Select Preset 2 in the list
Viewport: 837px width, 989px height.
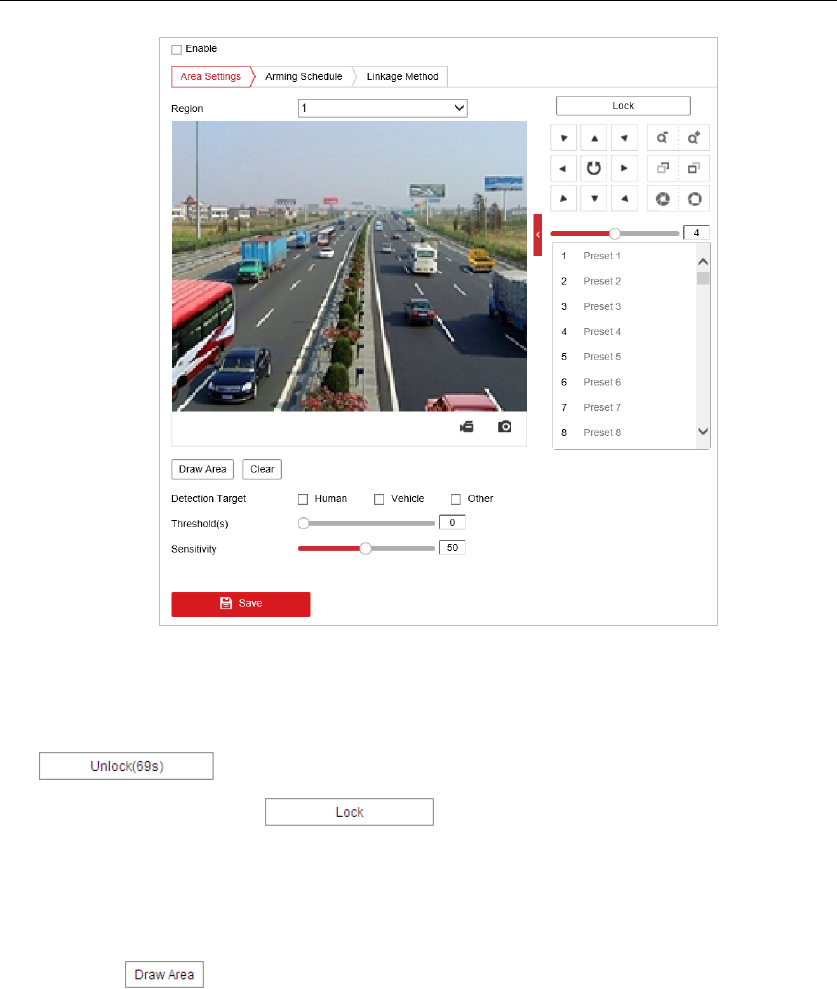tap(624, 281)
